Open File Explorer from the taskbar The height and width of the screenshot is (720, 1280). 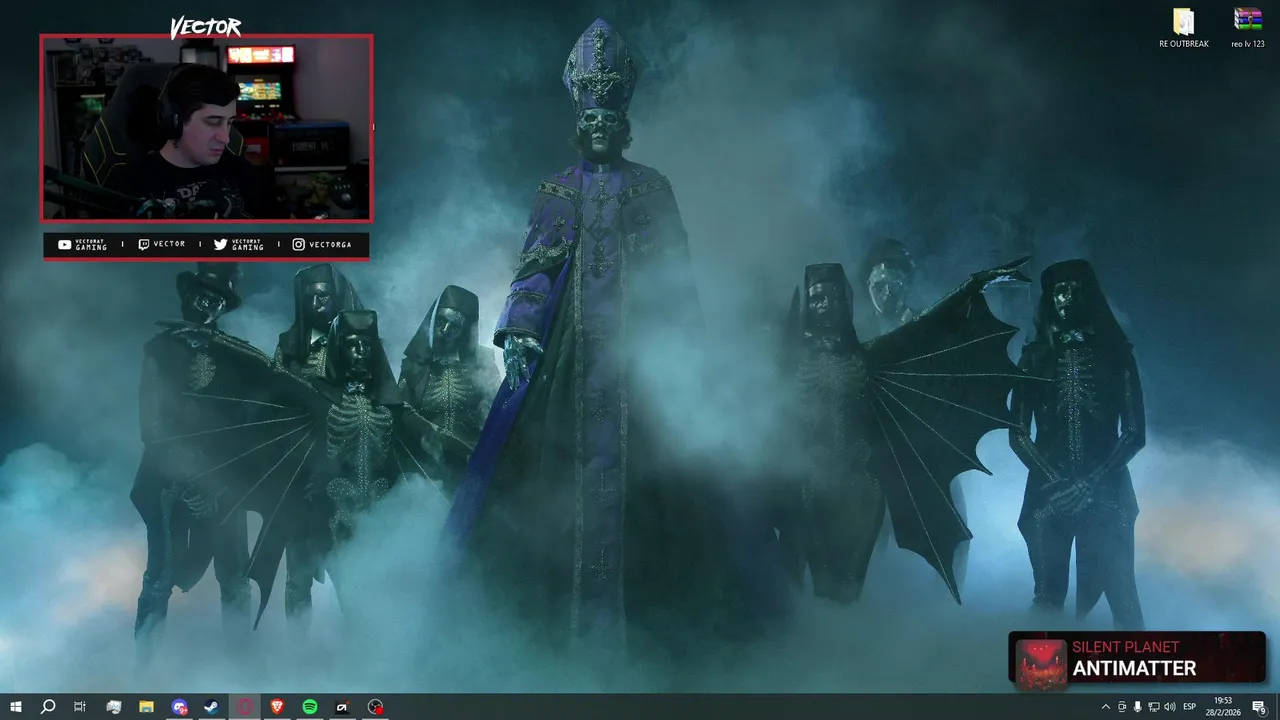coord(146,707)
